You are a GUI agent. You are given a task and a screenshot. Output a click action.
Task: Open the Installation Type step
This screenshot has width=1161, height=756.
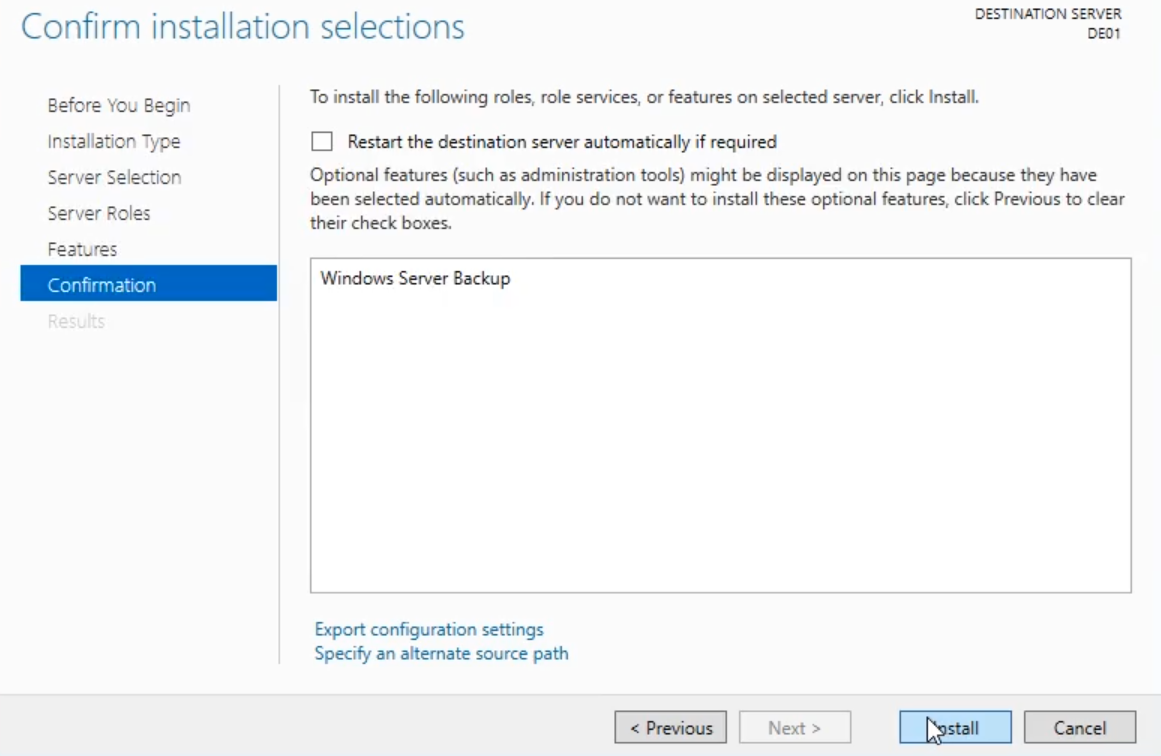(113, 141)
